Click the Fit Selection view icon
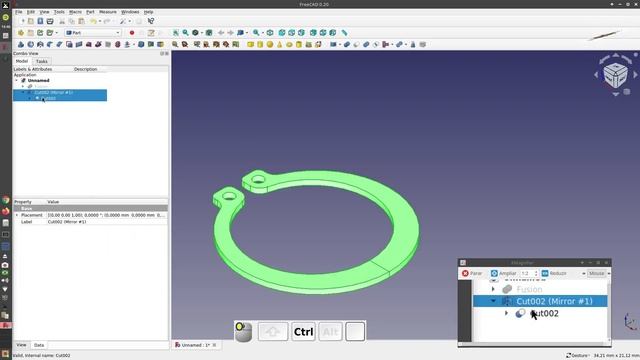 (185, 33)
